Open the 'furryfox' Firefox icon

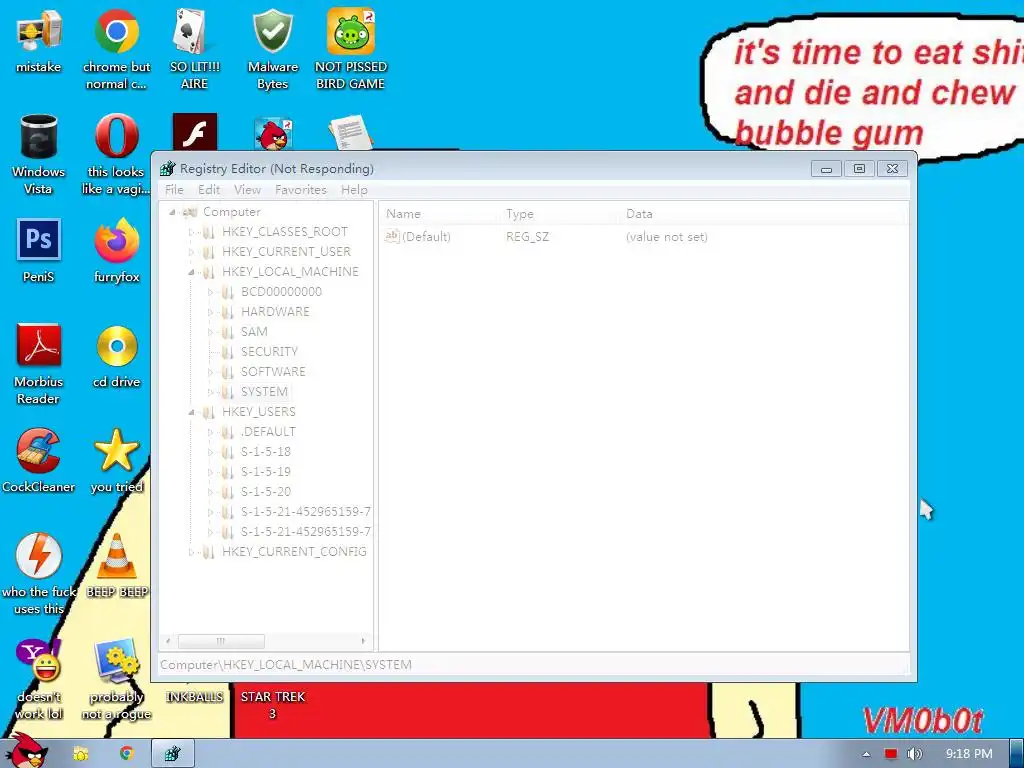point(116,250)
